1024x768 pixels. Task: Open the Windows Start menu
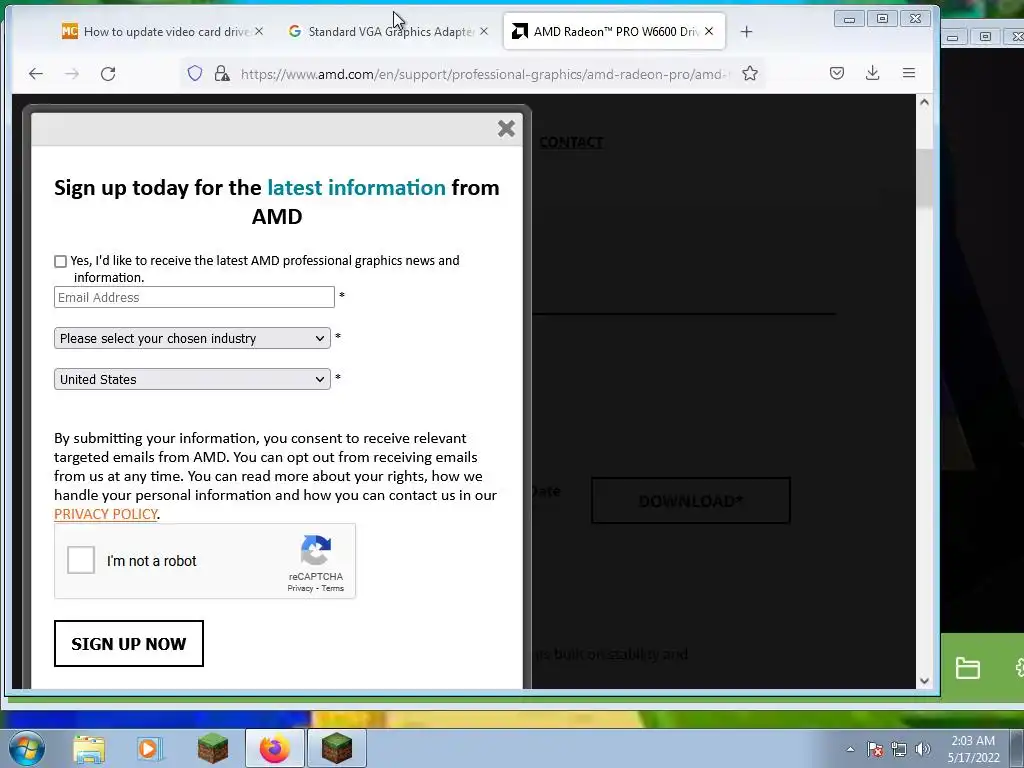click(x=27, y=748)
